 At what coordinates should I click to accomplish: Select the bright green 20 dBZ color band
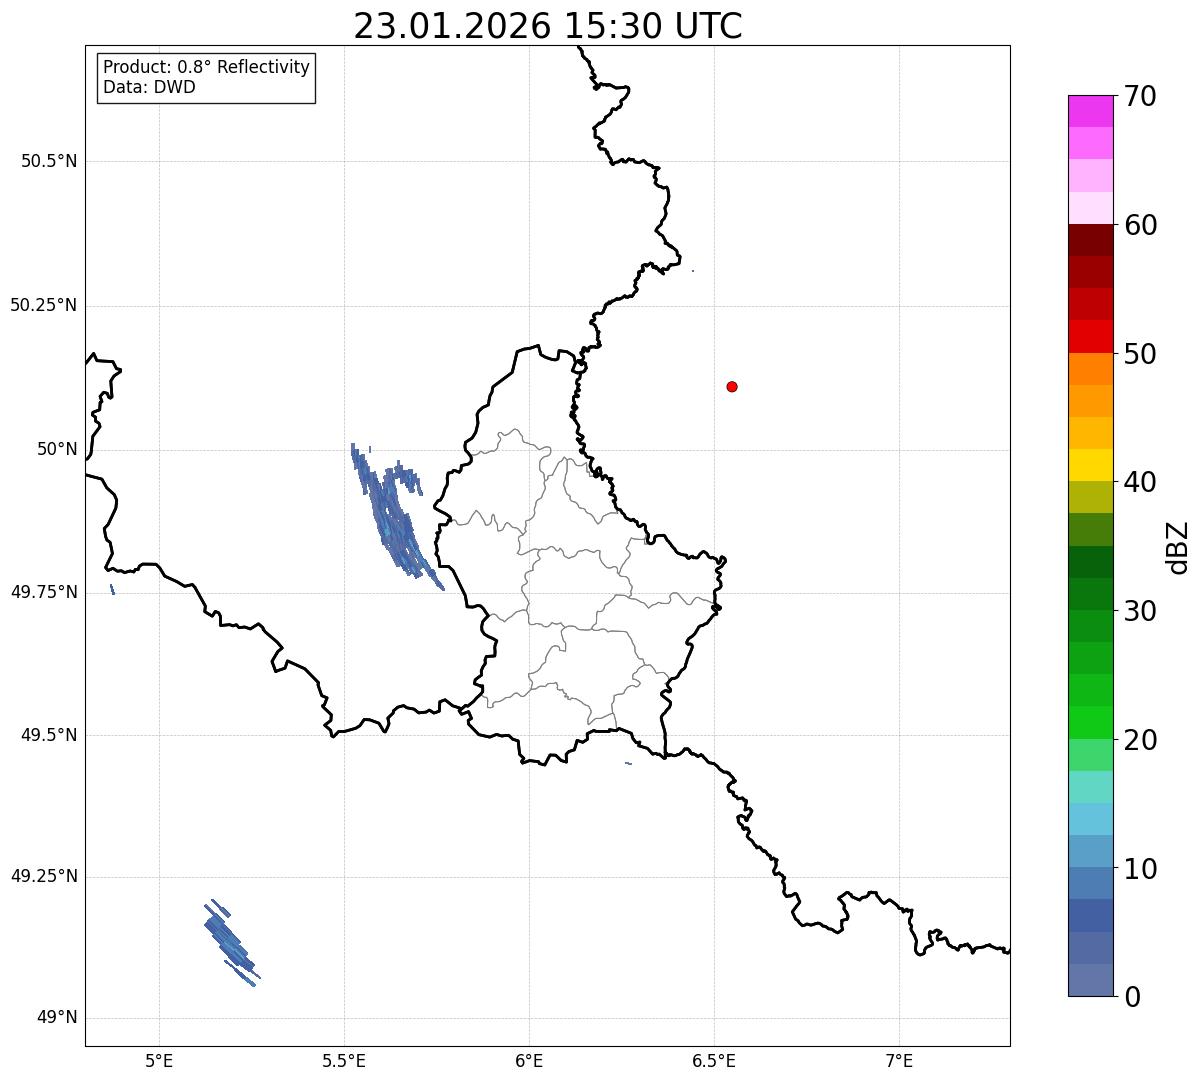pyautogui.click(x=1090, y=723)
